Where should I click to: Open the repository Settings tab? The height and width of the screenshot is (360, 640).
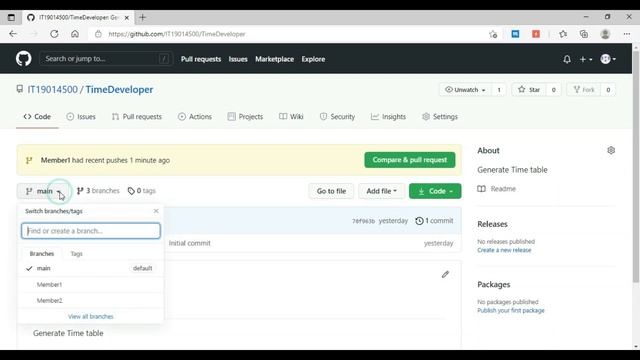click(440, 117)
